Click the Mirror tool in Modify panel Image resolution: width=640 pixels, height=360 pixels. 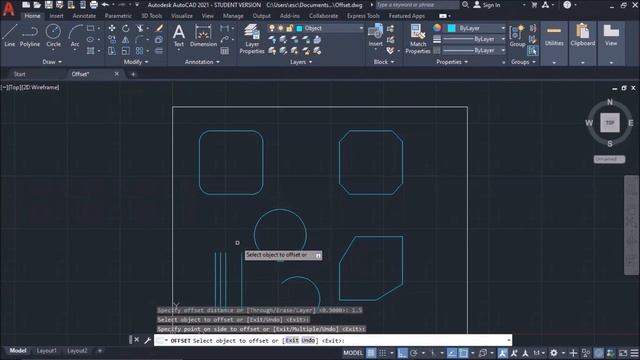126,40
